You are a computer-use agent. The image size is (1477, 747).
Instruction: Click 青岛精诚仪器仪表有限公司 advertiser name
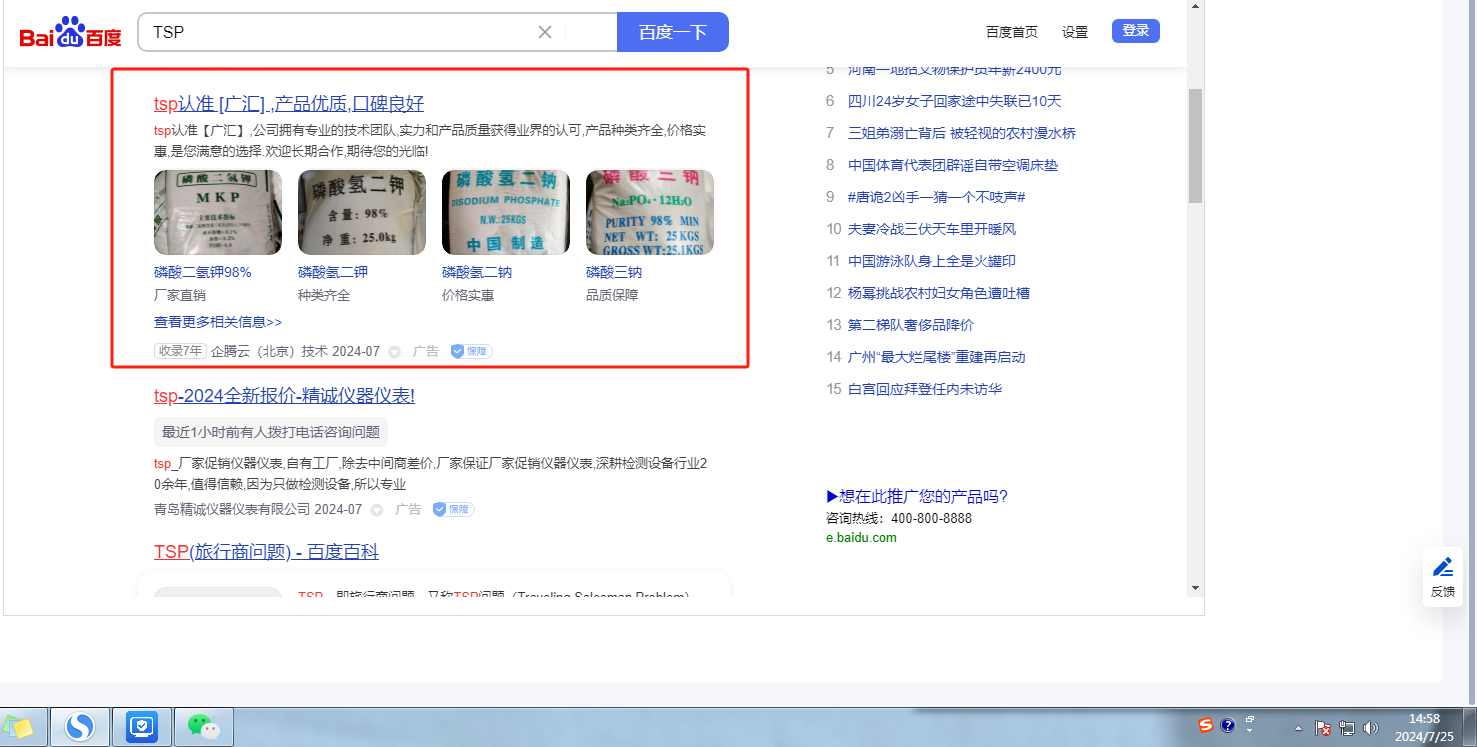click(232, 509)
